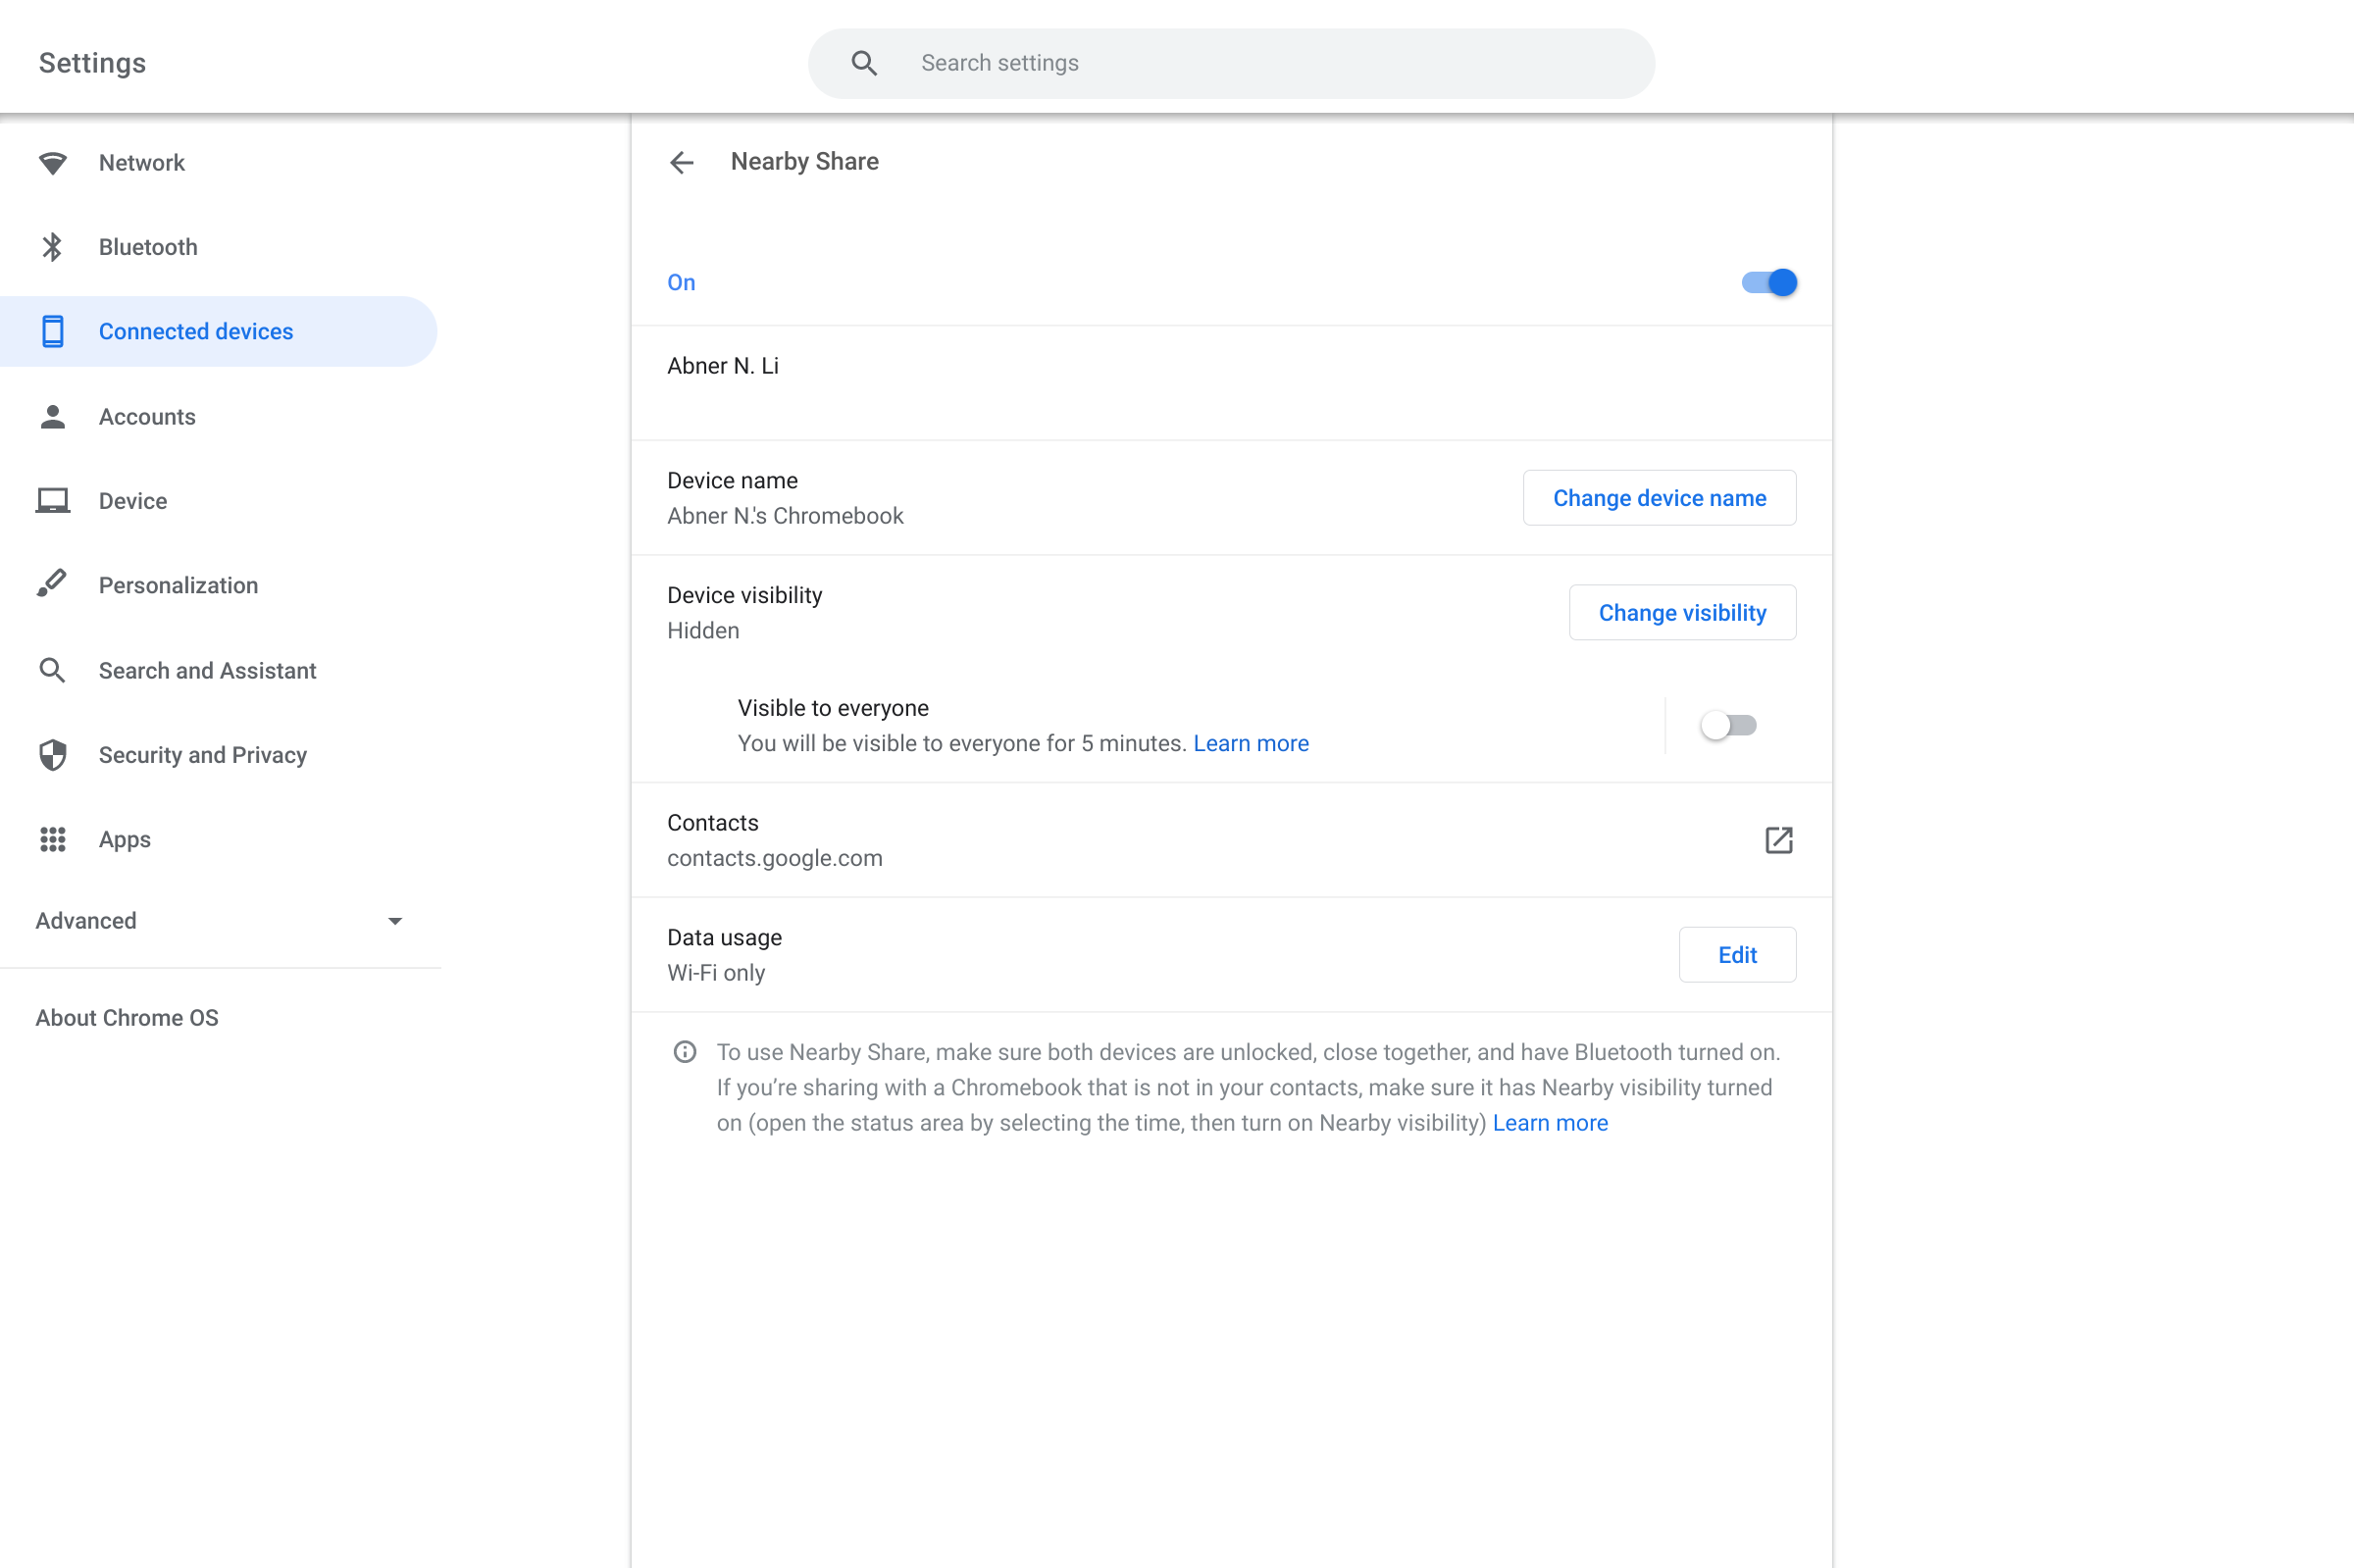
Task: Click the Change device name button
Action: [1659, 498]
